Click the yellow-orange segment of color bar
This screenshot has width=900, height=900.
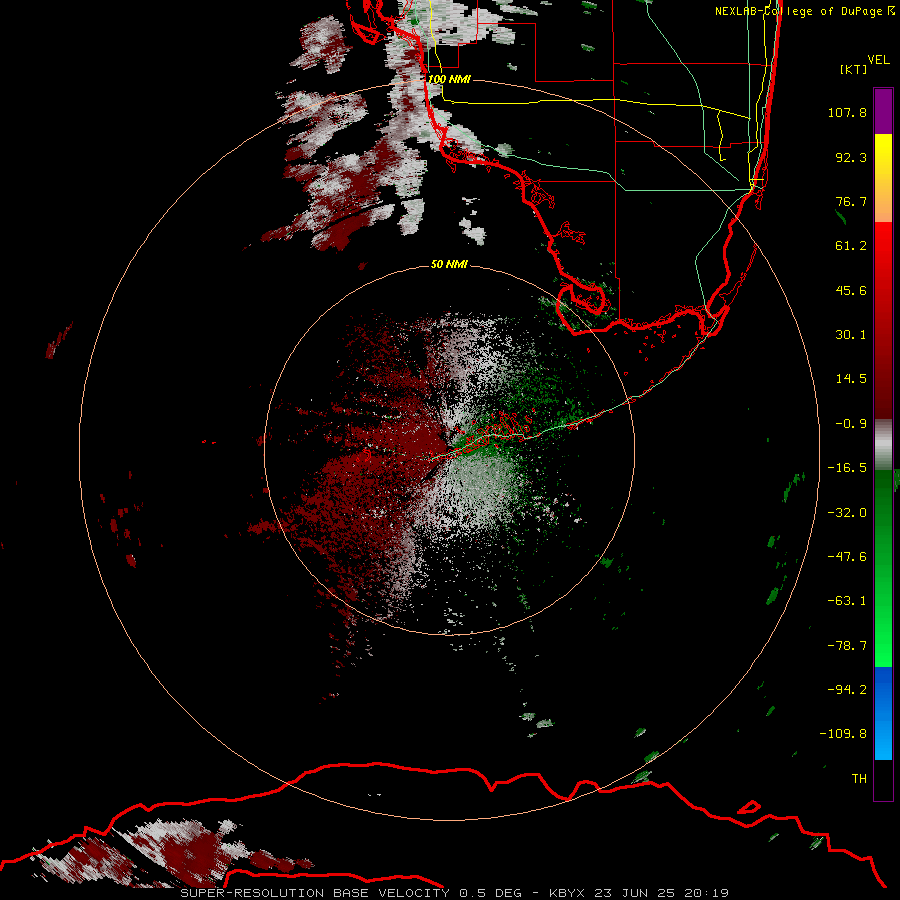[883, 178]
